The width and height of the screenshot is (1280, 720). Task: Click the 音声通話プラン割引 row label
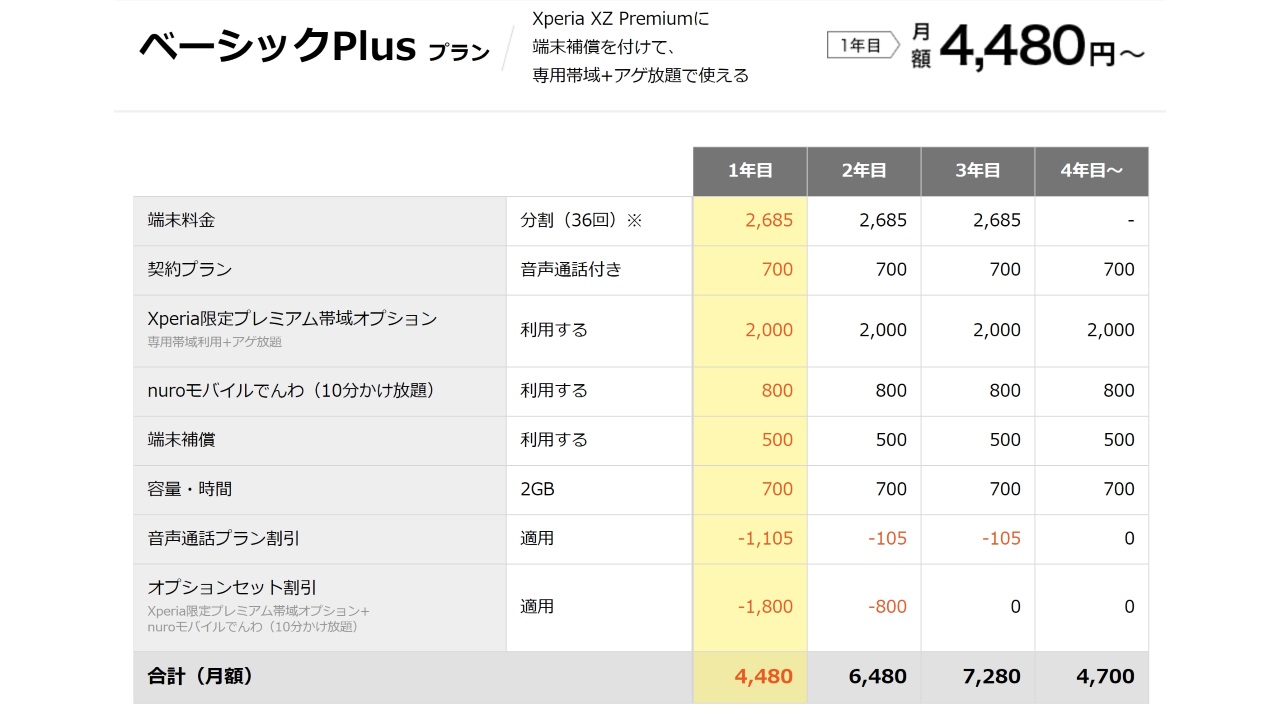coord(223,538)
